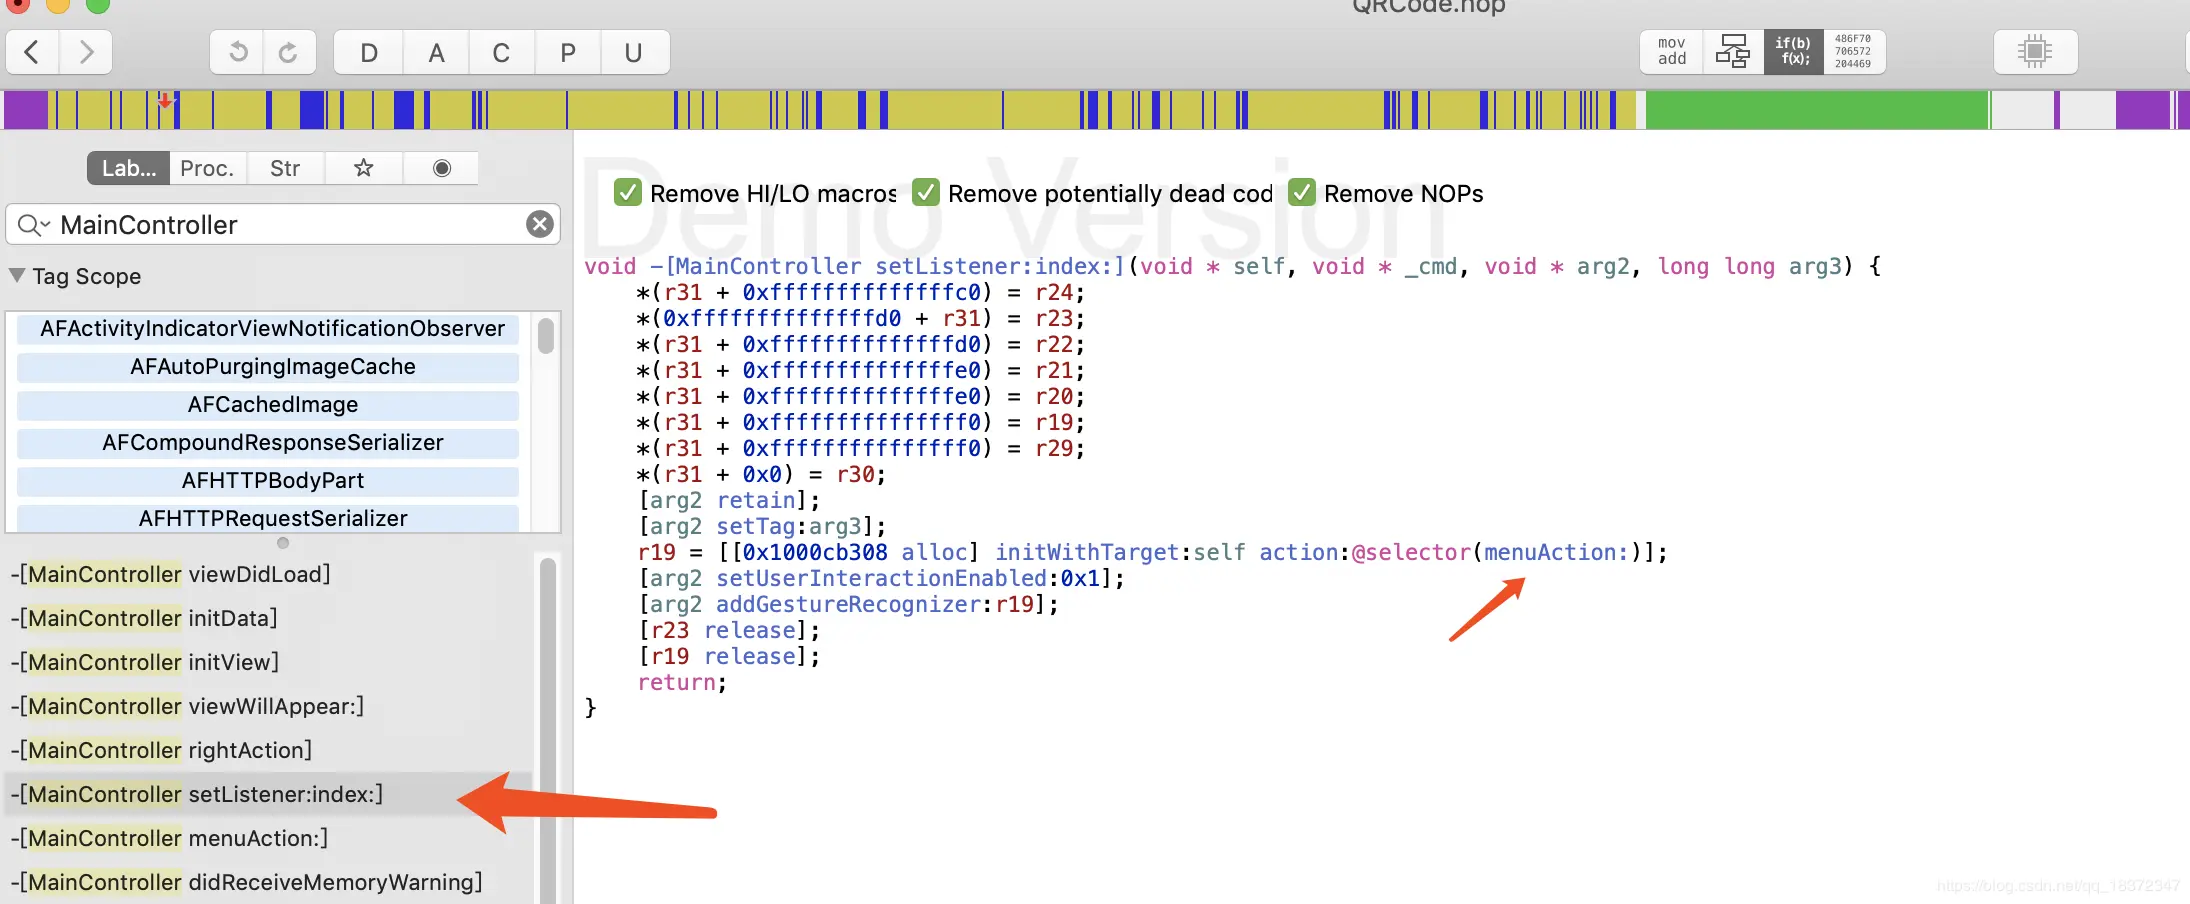The height and width of the screenshot is (904, 2190).
Task: Click the split handle below tag list
Action: click(283, 543)
